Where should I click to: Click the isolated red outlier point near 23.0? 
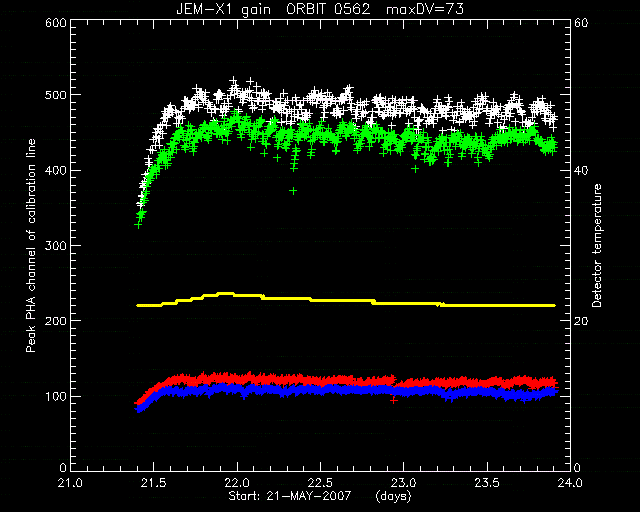point(393,400)
